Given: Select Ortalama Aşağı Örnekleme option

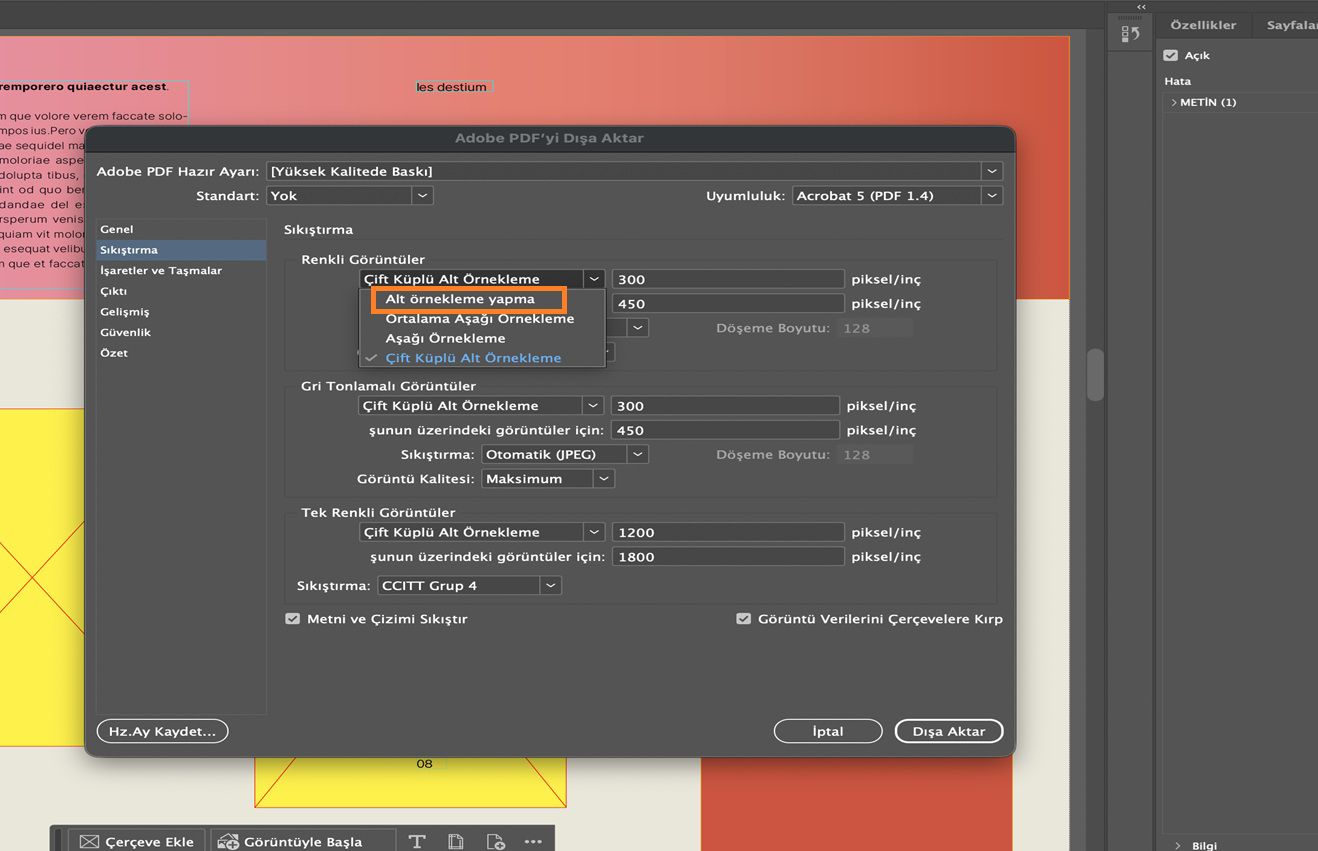Looking at the screenshot, I should pos(482,319).
